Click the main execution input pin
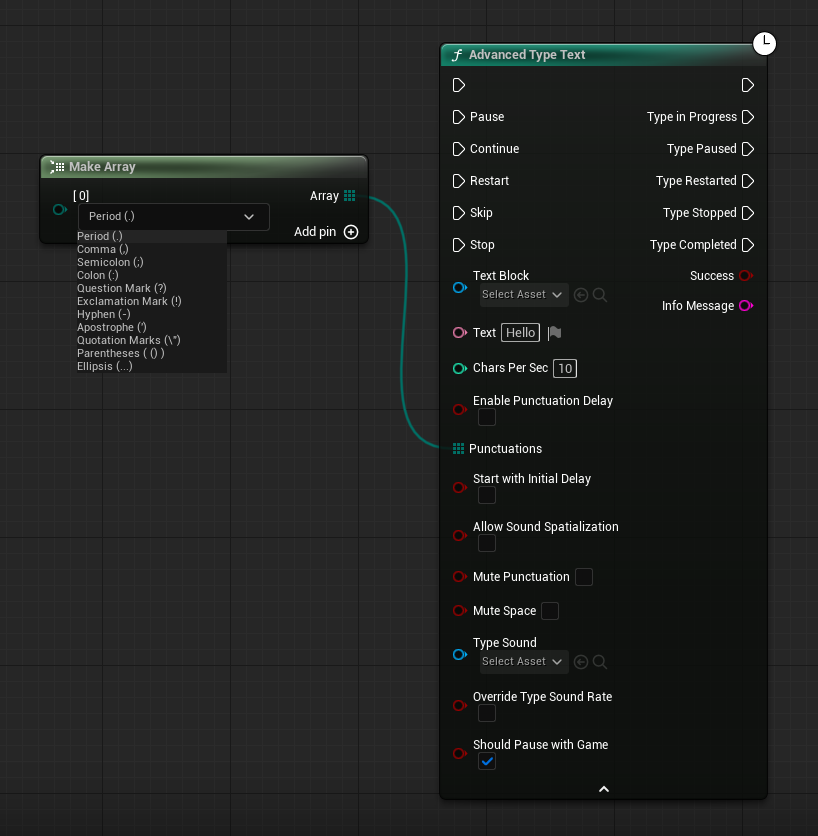Viewport: 818px width, 836px height. tap(459, 85)
